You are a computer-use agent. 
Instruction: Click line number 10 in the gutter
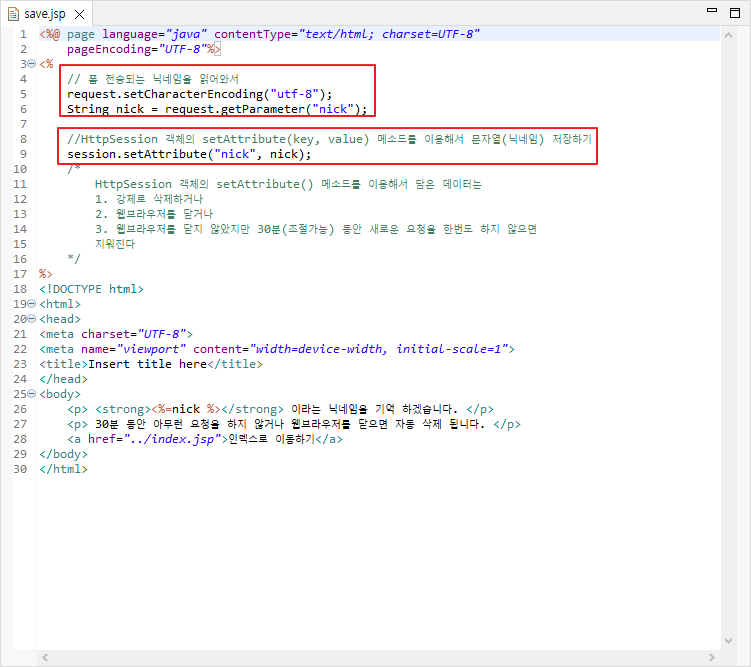[x=20, y=169]
